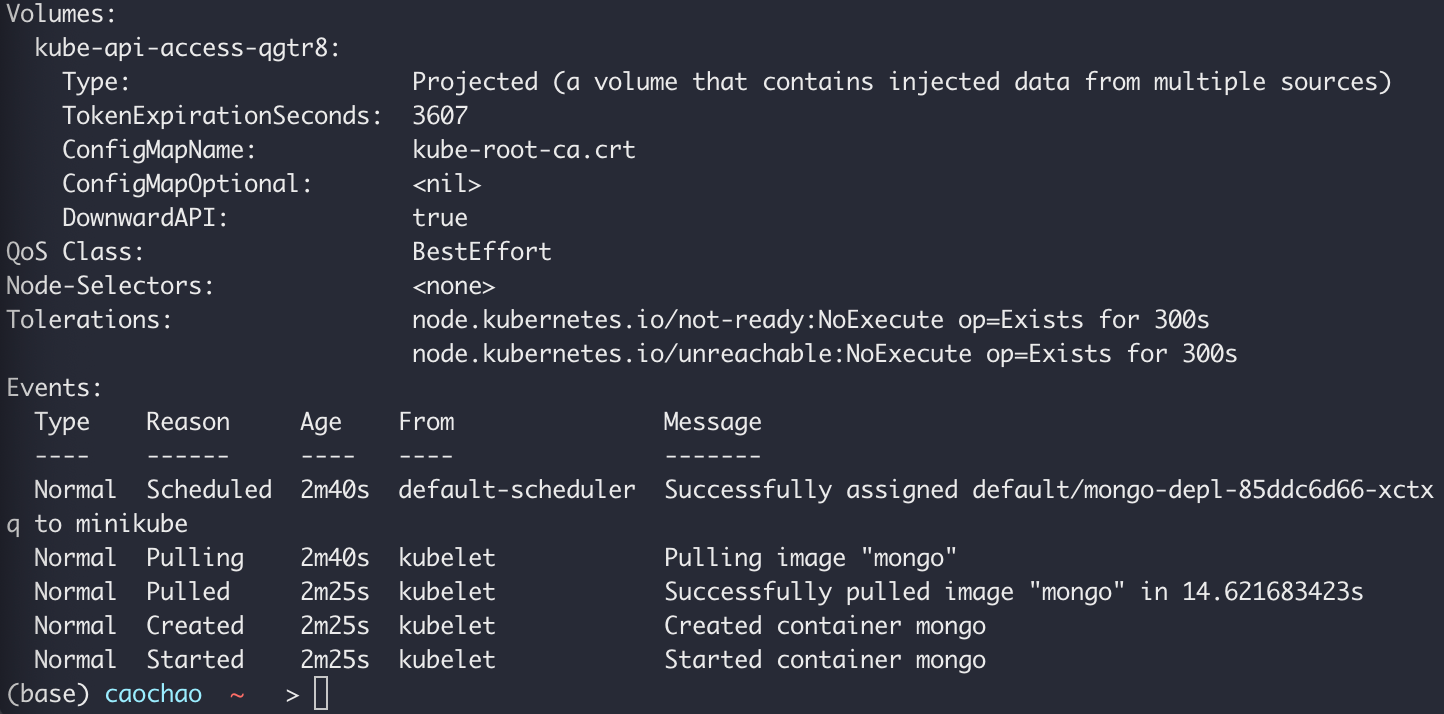
Task: Click the Successfully pulled image message
Action: pos(1013,592)
